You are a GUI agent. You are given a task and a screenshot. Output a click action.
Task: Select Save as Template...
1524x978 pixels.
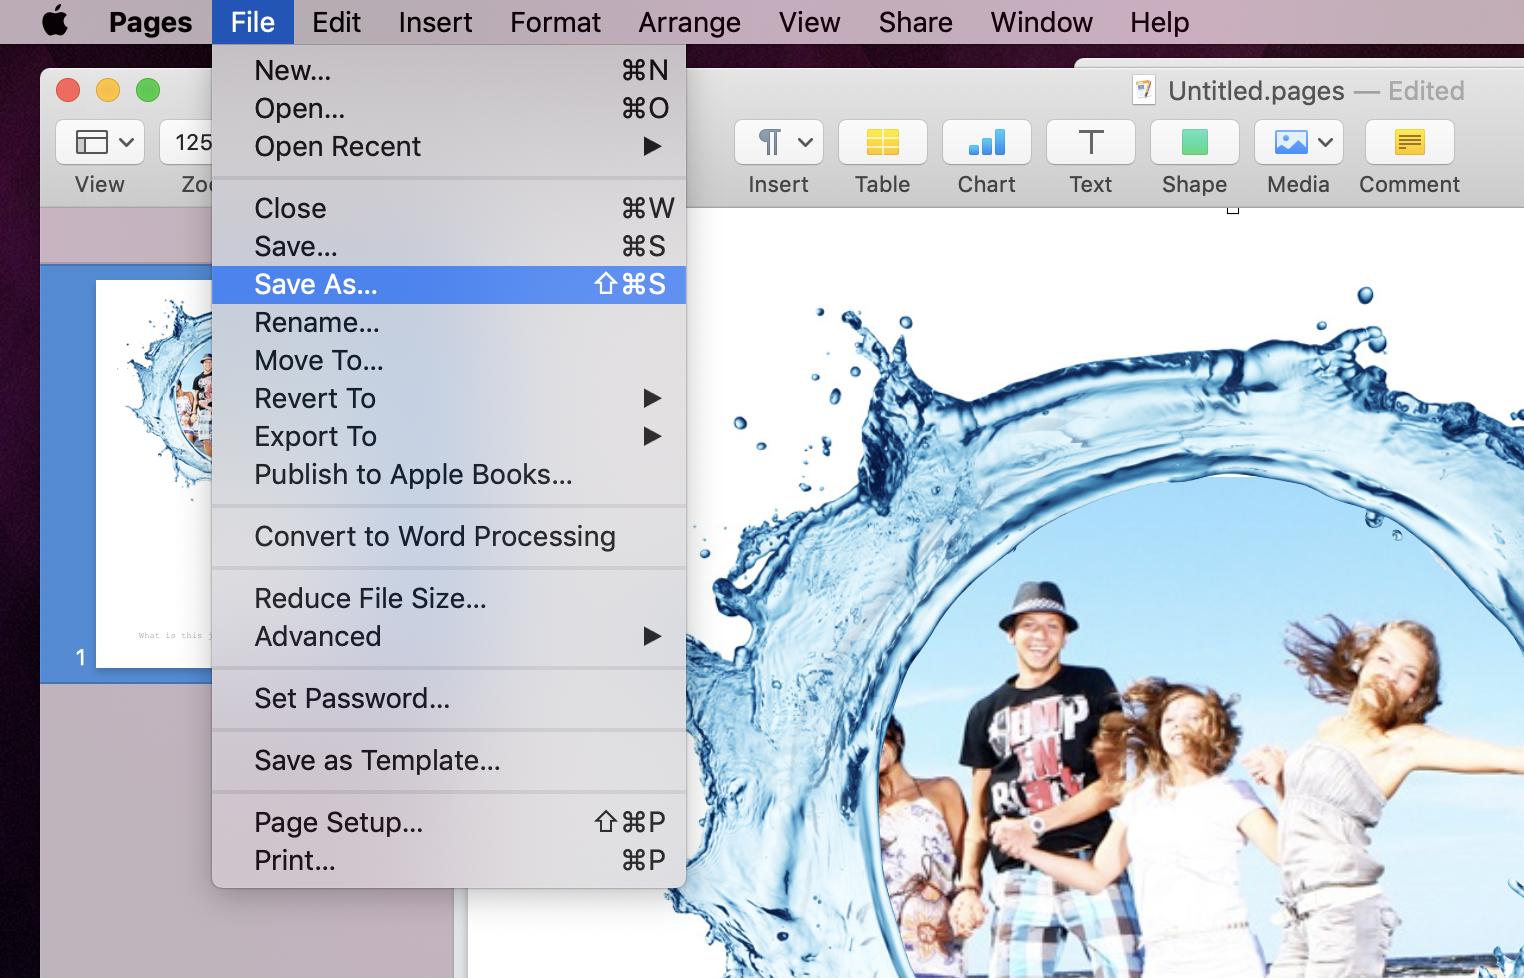pos(449,760)
